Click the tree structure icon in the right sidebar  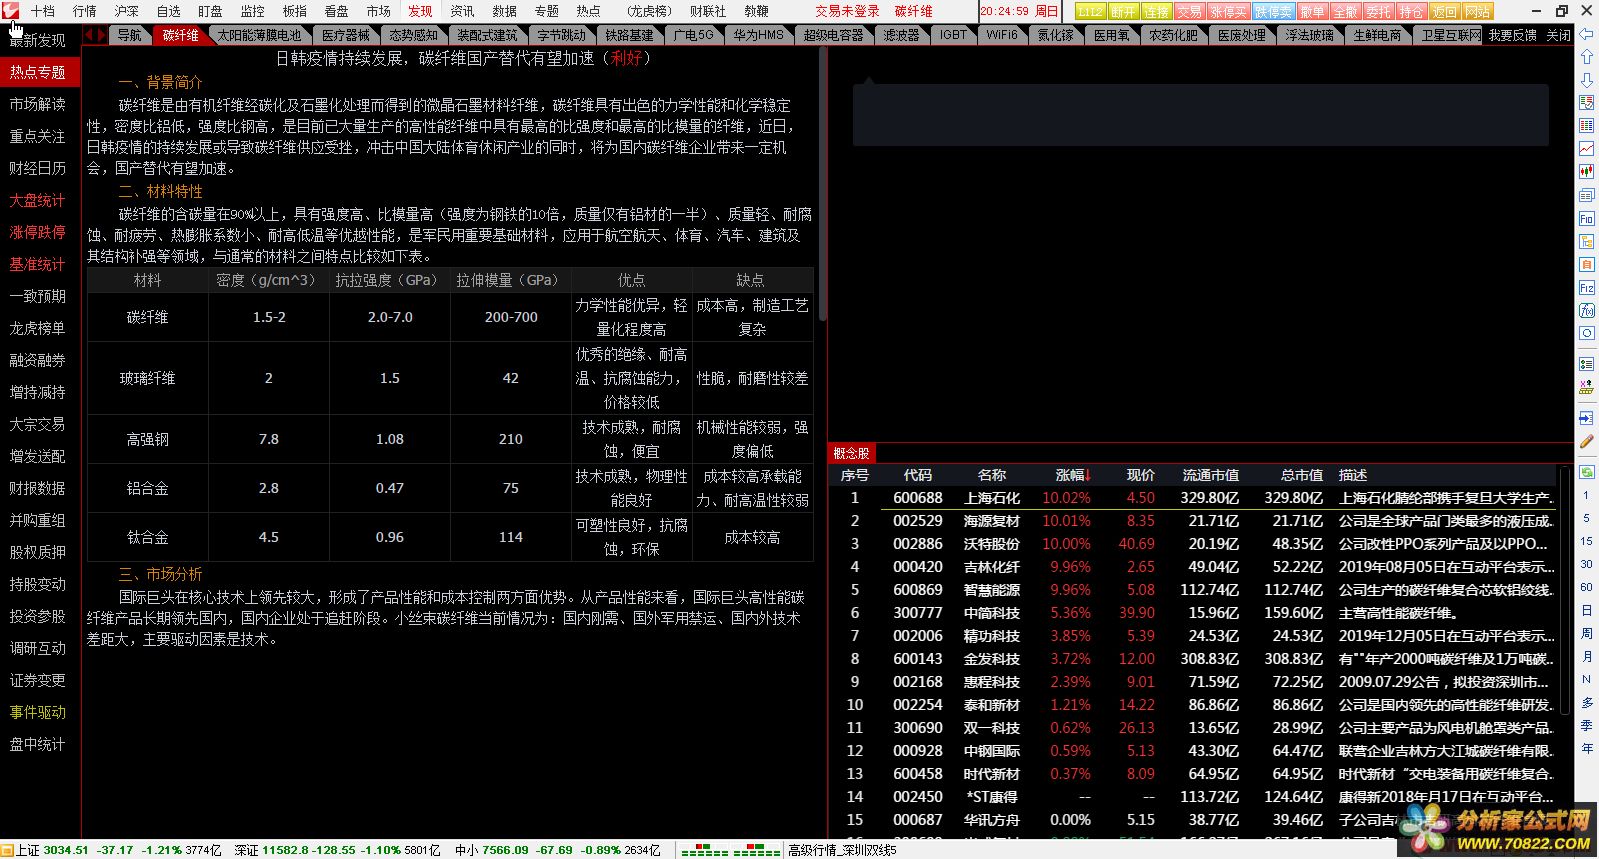point(1586,240)
